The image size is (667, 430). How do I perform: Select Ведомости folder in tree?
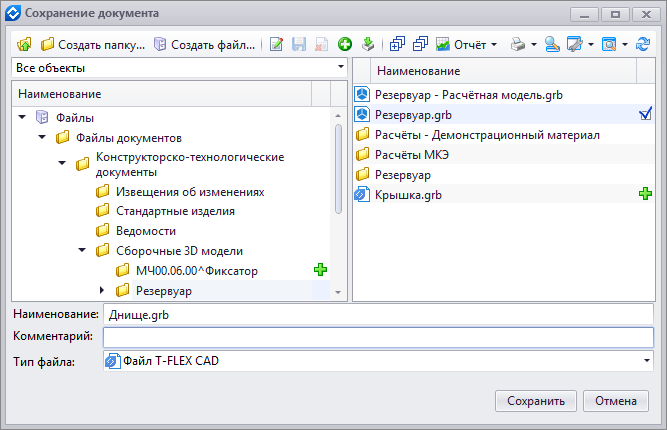pos(146,231)
